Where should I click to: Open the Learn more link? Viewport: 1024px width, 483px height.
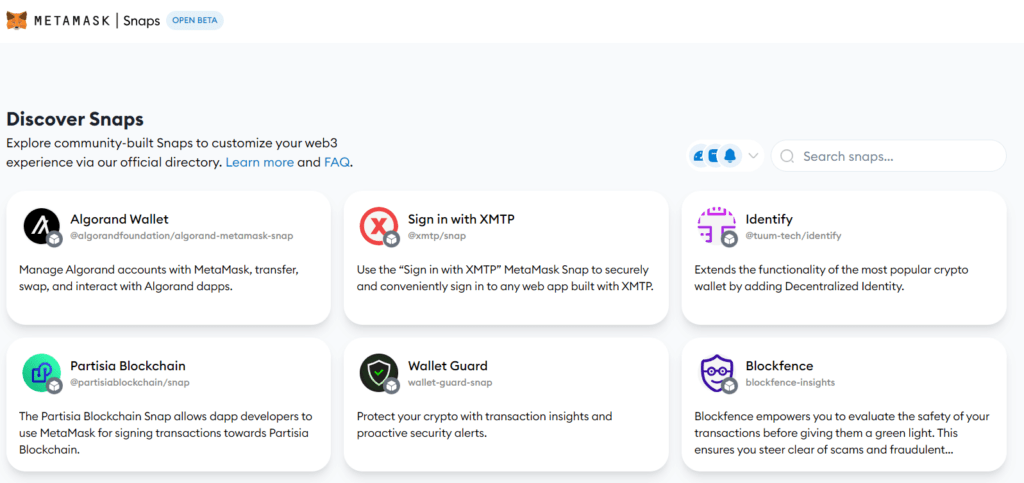point(259,162)
